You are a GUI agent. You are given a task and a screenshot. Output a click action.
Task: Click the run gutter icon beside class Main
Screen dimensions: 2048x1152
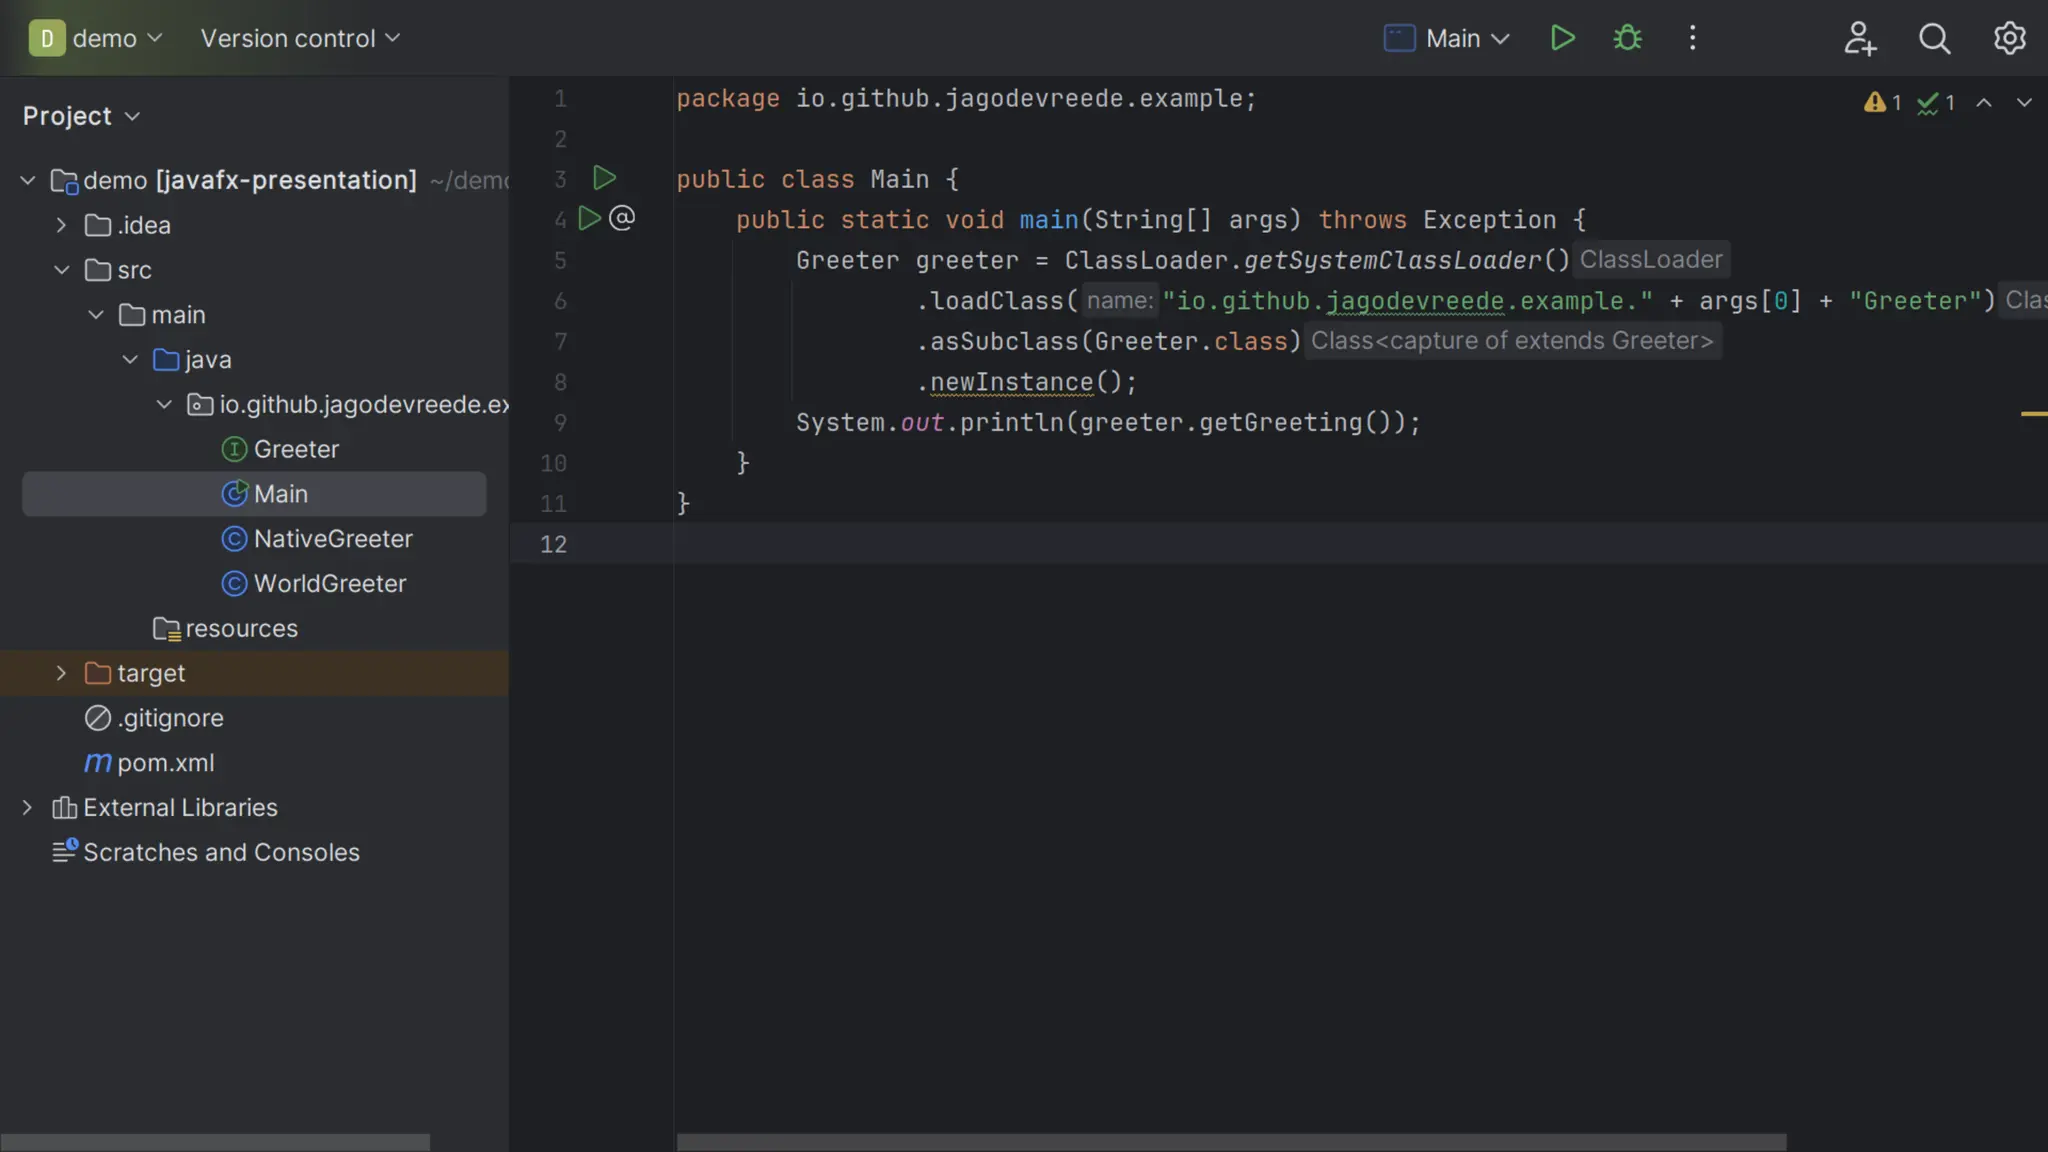tap(604, 178)
